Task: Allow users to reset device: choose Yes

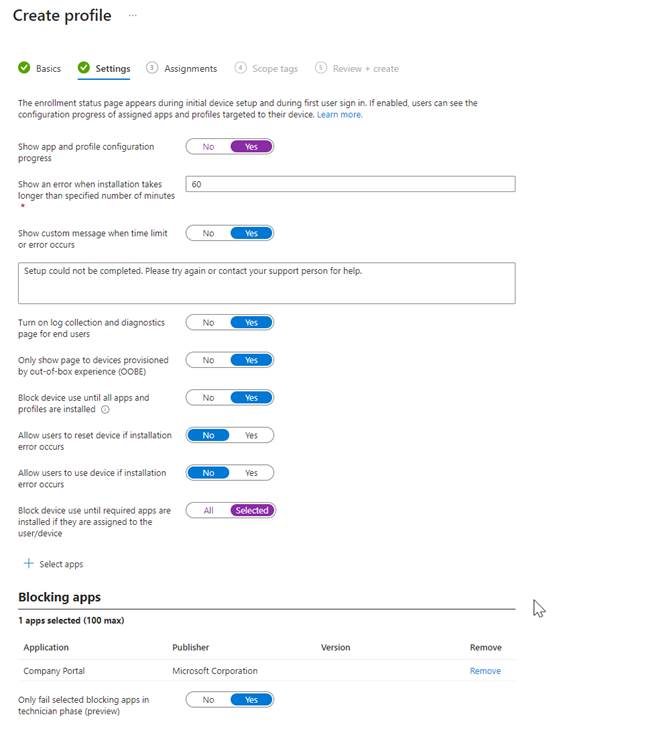Action: coord(251,435)
